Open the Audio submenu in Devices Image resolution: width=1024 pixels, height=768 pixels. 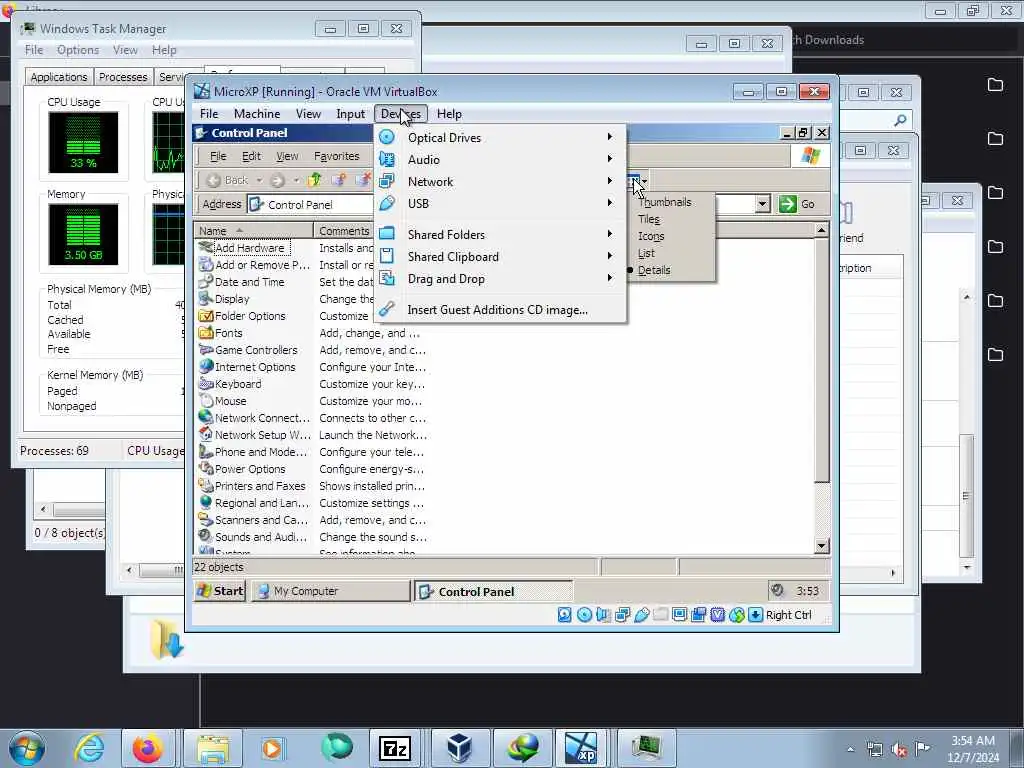point(500,159)
